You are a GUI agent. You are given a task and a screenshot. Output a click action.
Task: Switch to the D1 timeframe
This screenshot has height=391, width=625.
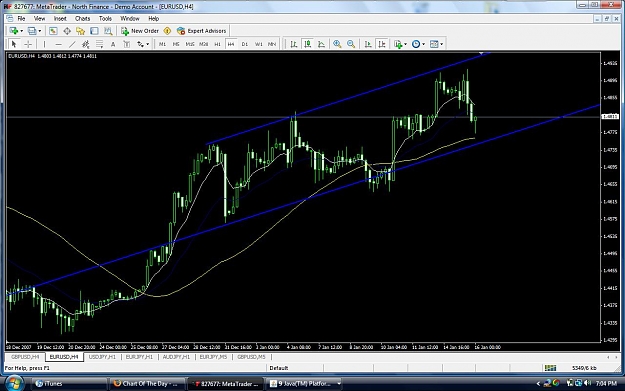[x=245, y=44]
